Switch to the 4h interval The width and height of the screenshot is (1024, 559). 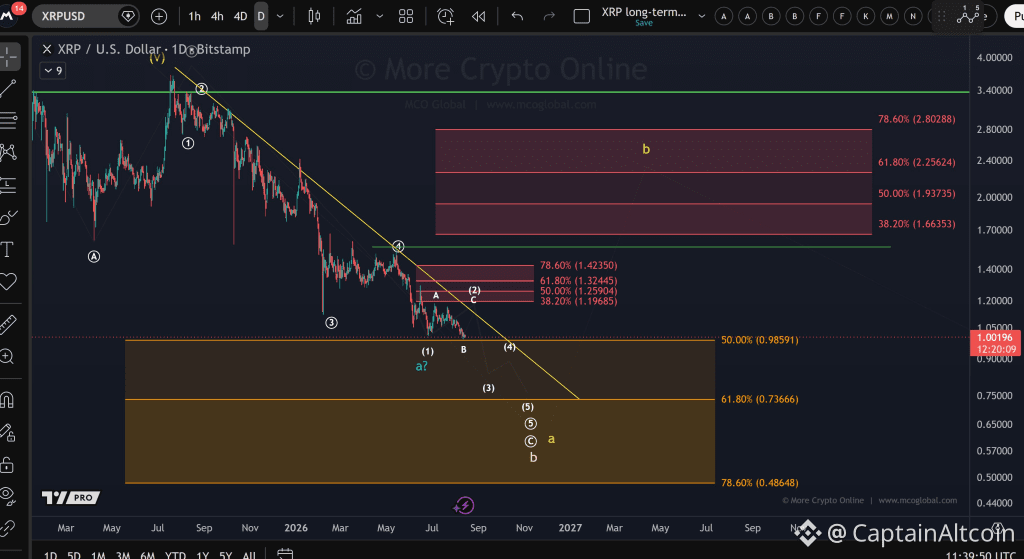coord(217,16)
